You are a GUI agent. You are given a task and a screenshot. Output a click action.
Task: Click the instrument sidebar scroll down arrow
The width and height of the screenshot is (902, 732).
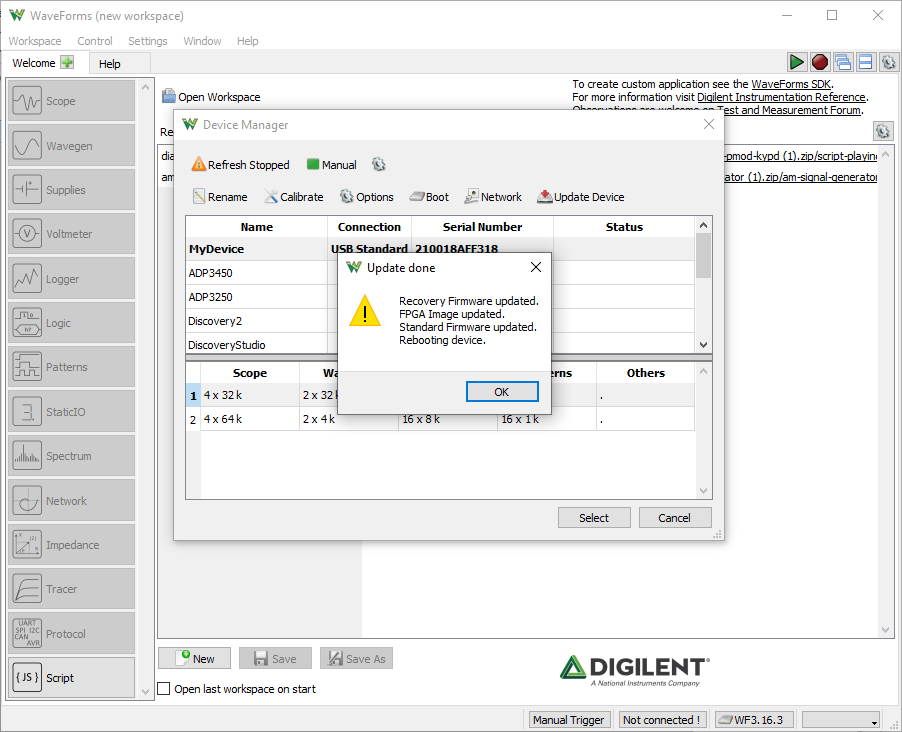click(145, 692)
